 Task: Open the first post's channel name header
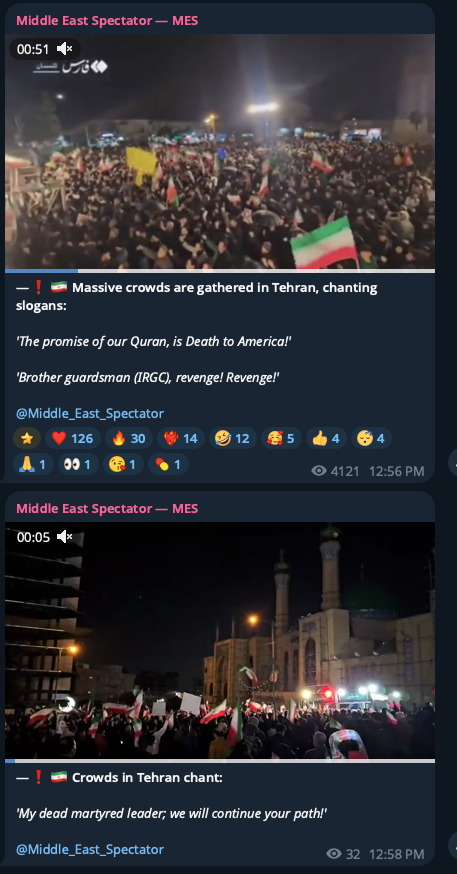107,21
